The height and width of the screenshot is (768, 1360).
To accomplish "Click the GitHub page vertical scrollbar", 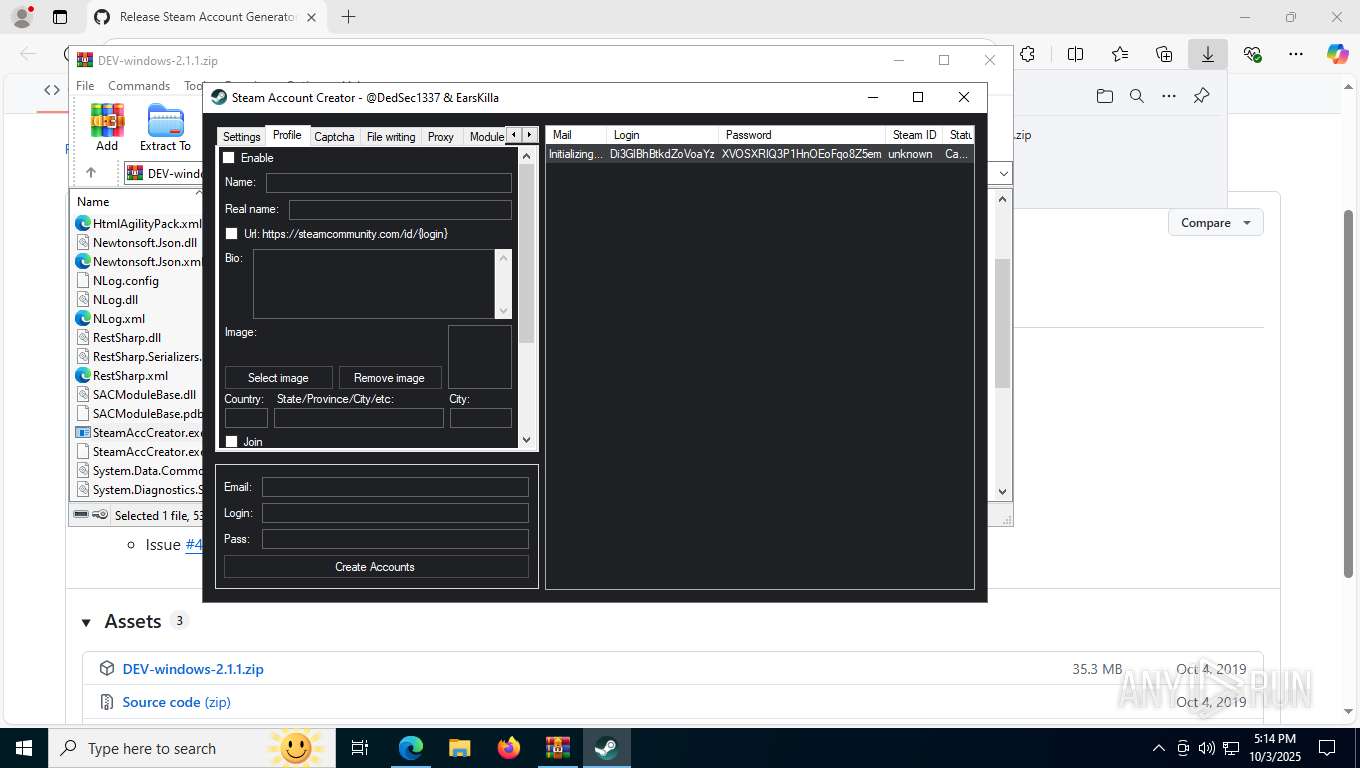I will pyautogui.click(x=1348, y=395).
